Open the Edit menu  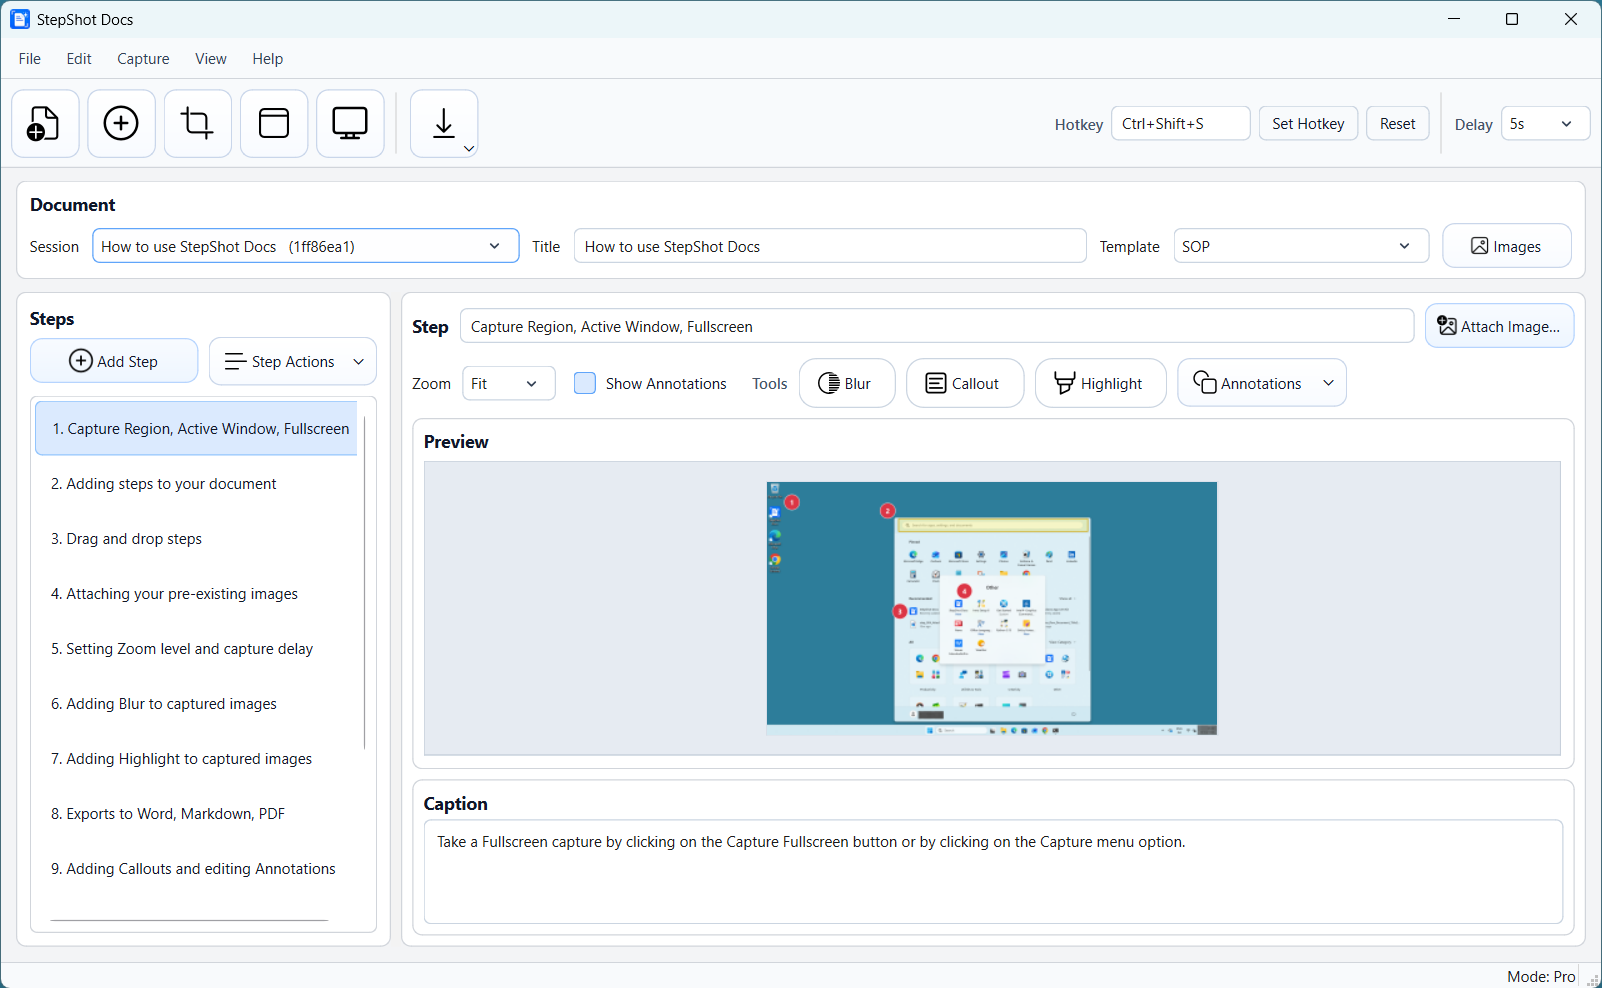pyautogui.click(x=79, y=59)
